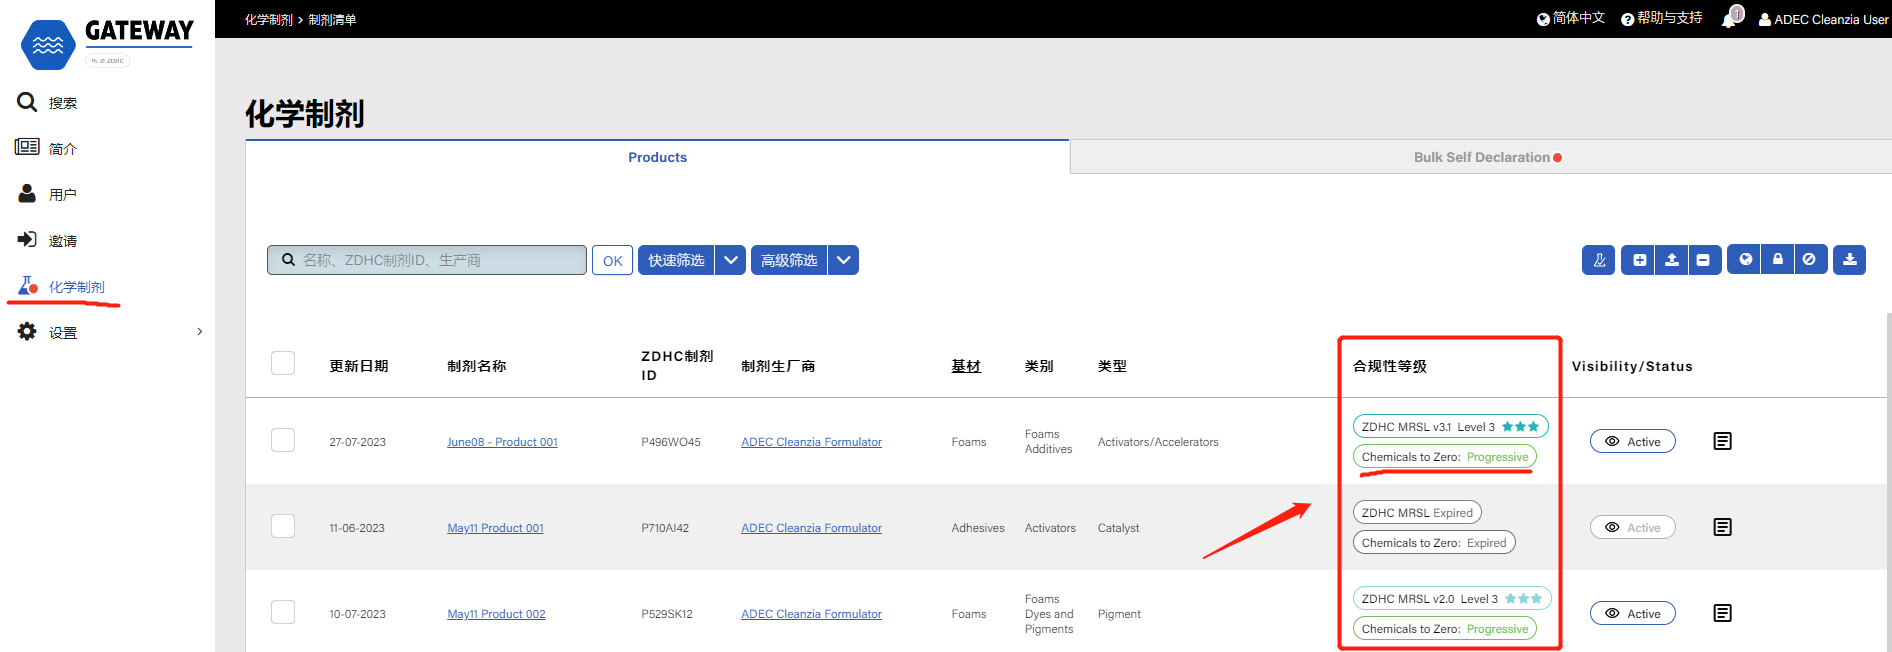Click the globe toolbar button
Screen dimensions: 1892x652
click(x=1745, y=260)
